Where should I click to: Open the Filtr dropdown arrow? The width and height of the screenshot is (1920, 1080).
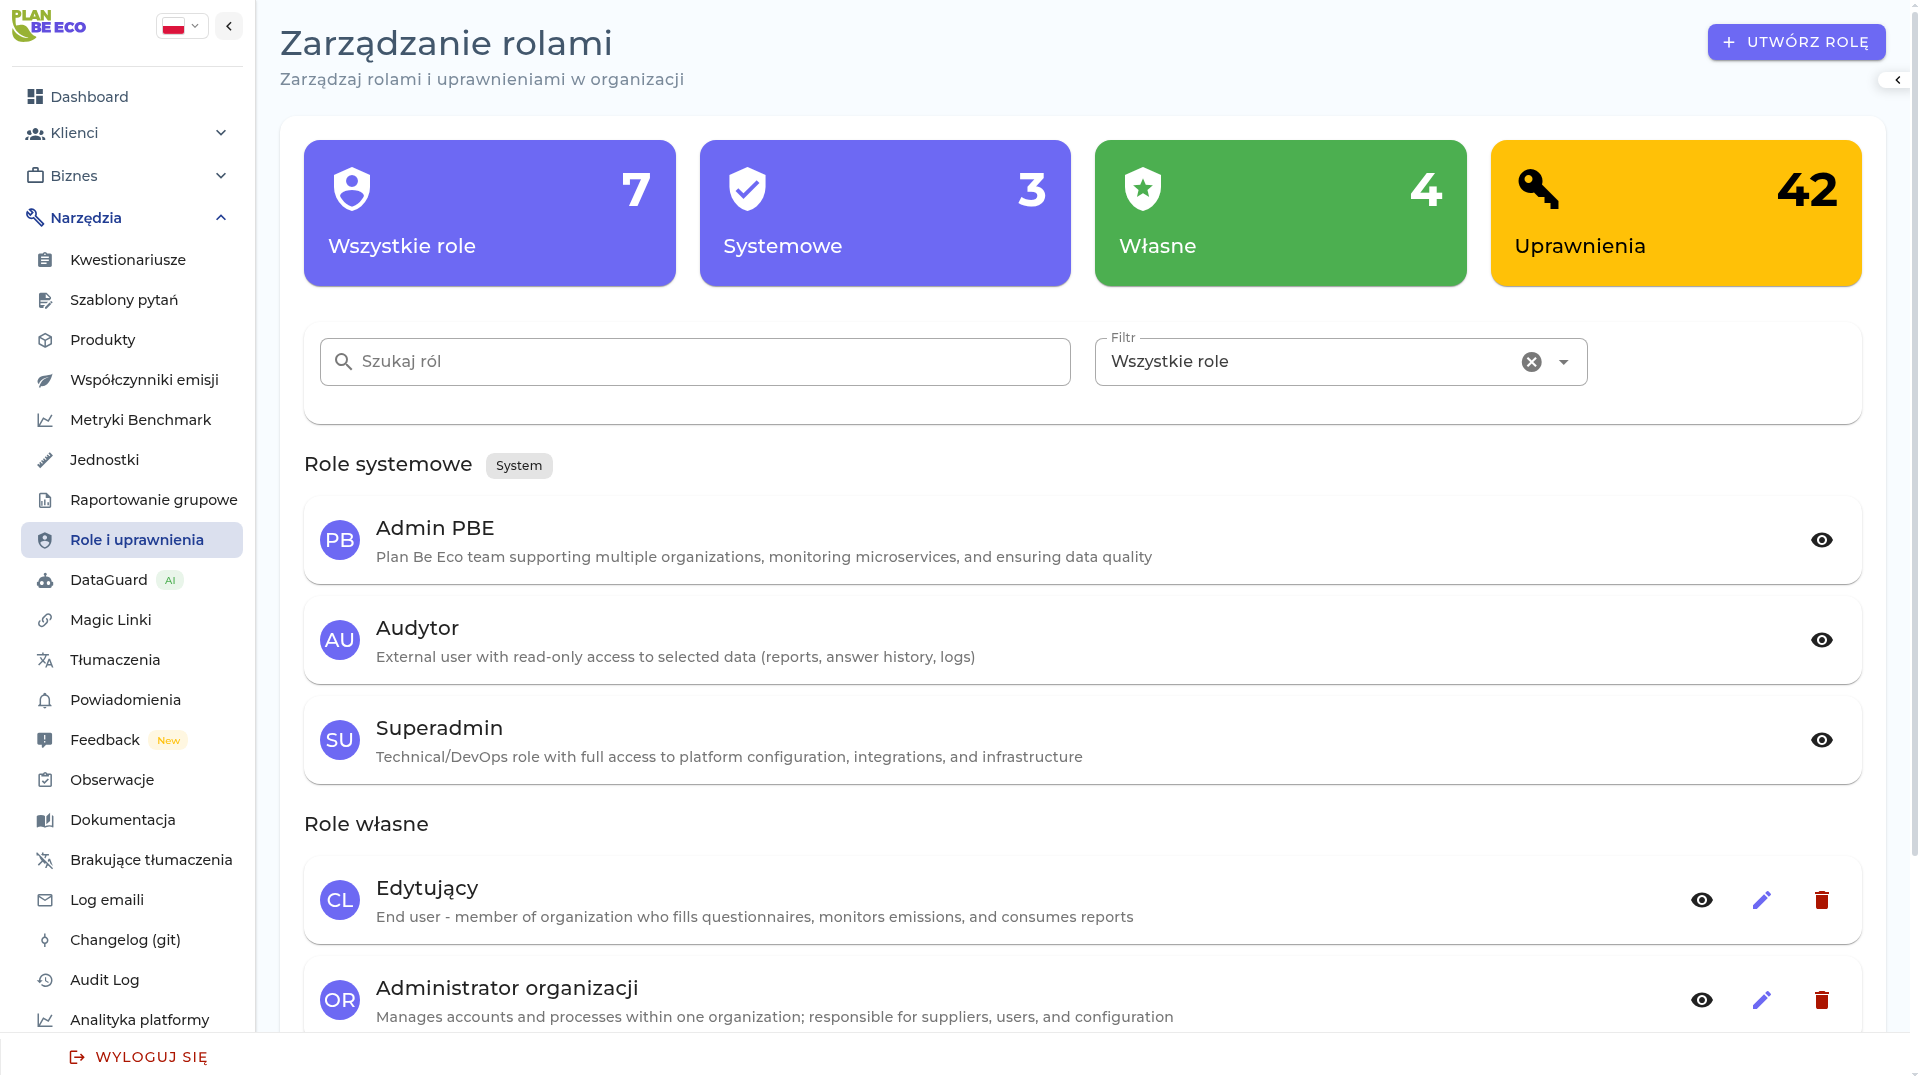click(1563, 362)
